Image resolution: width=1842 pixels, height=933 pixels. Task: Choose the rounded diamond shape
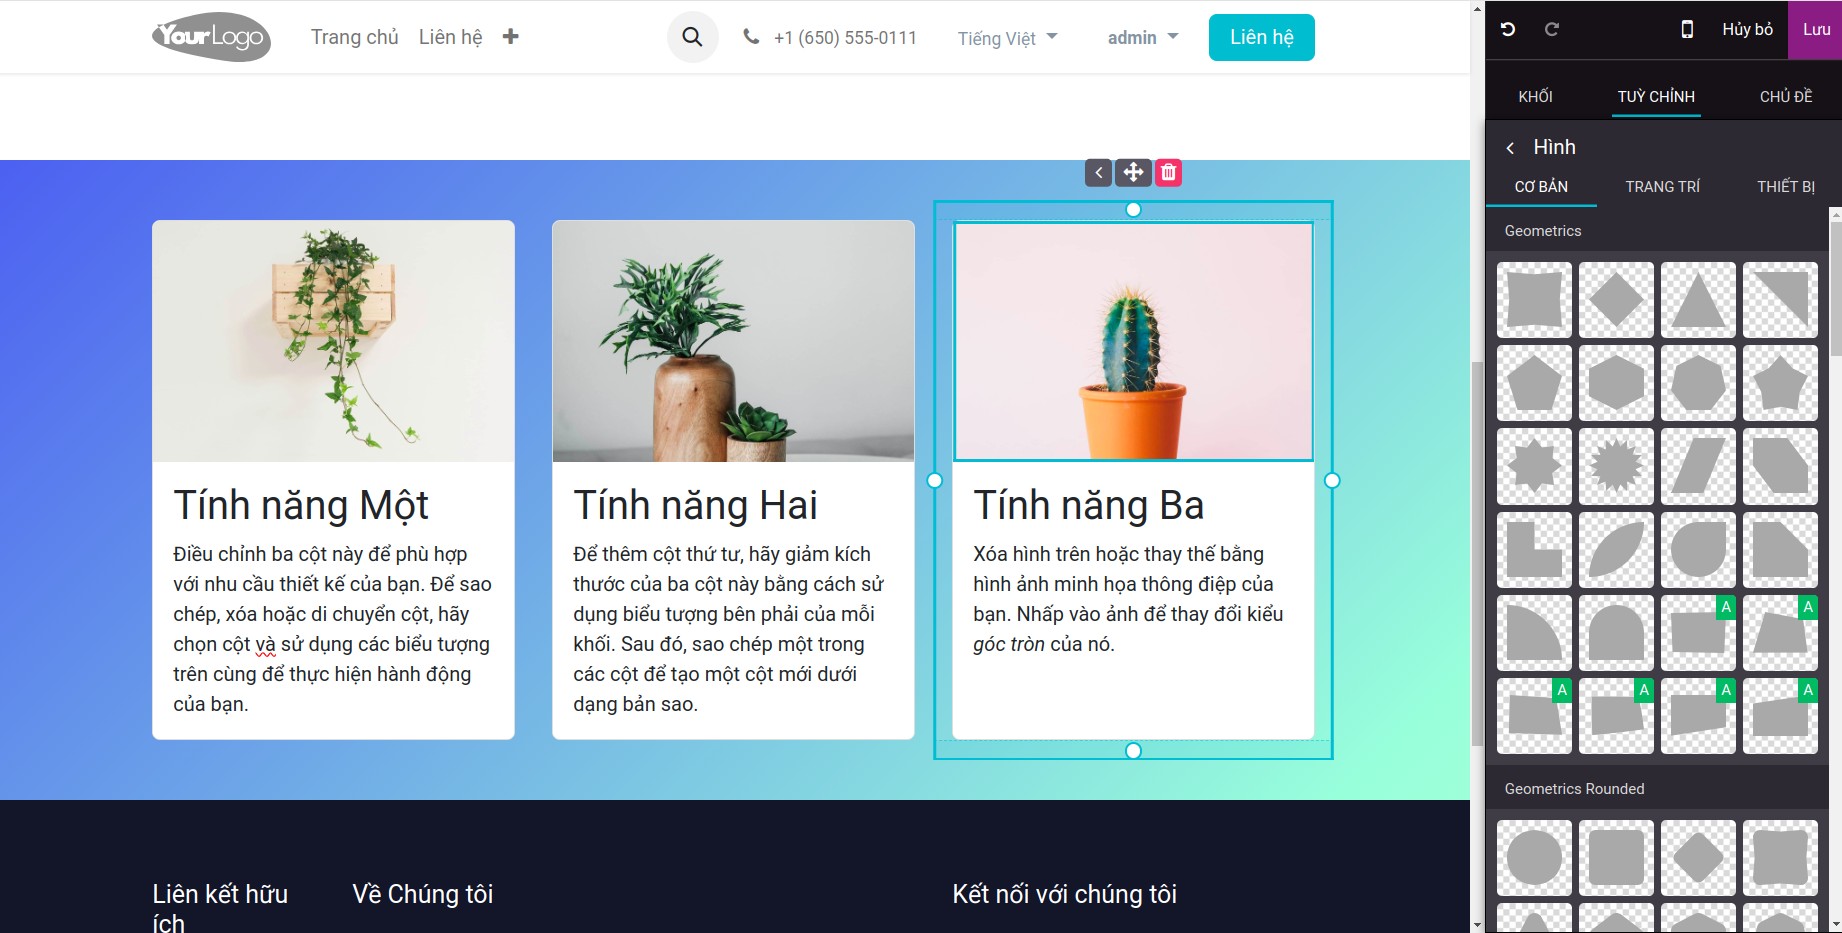coord(1698,858)
